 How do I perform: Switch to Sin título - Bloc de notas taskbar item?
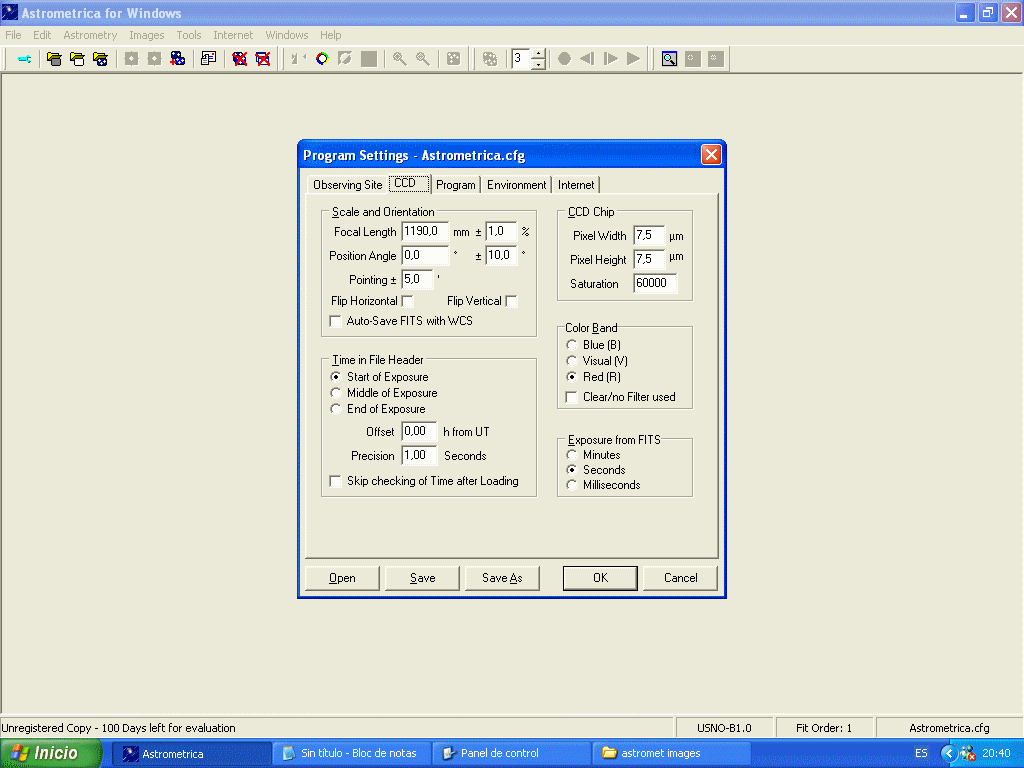pos(351,754)
